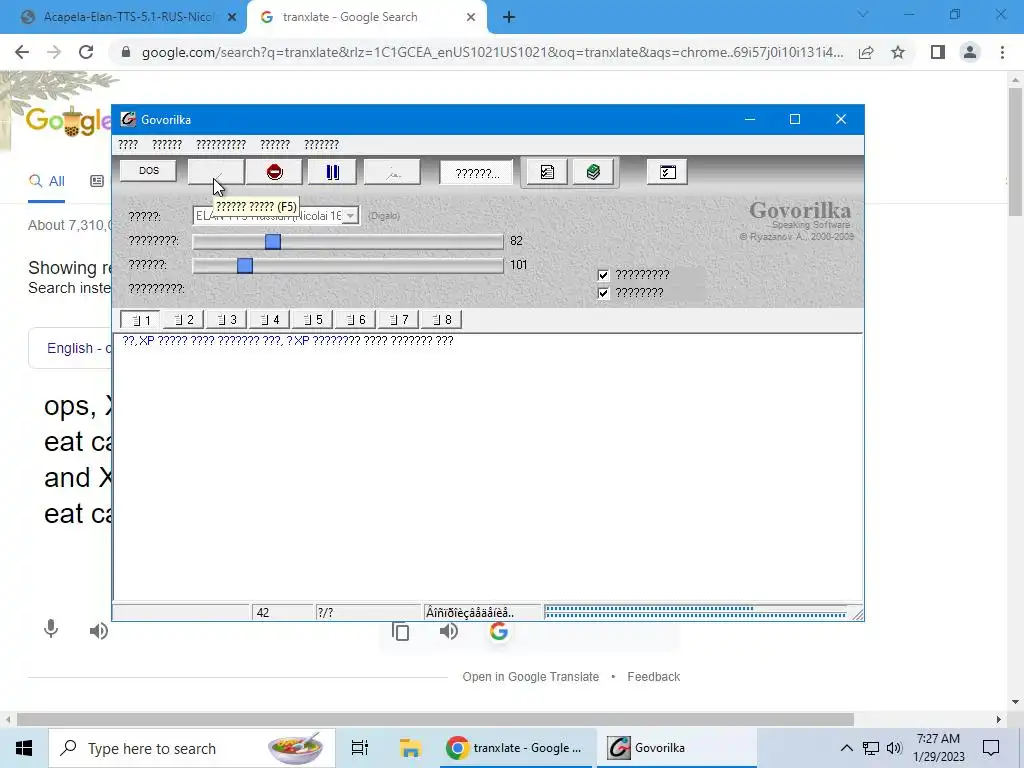Open the first '????' menu in Govorilka
Viewport: 1024px width, 768px height.
pyautogui.click(x=128, y=144)
